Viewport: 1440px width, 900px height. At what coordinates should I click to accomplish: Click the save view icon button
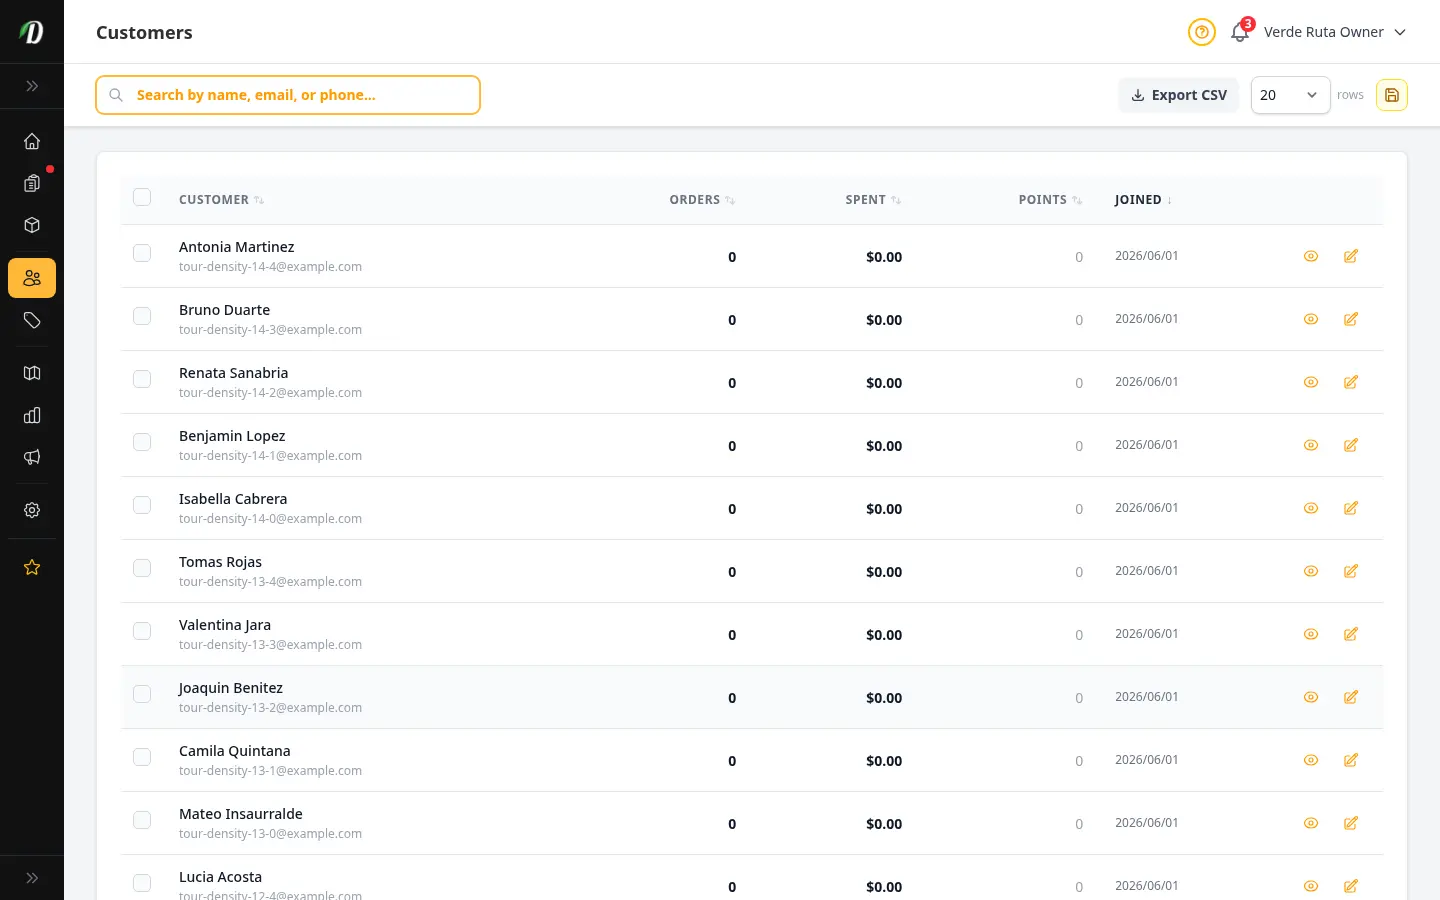pos(1392,95)
